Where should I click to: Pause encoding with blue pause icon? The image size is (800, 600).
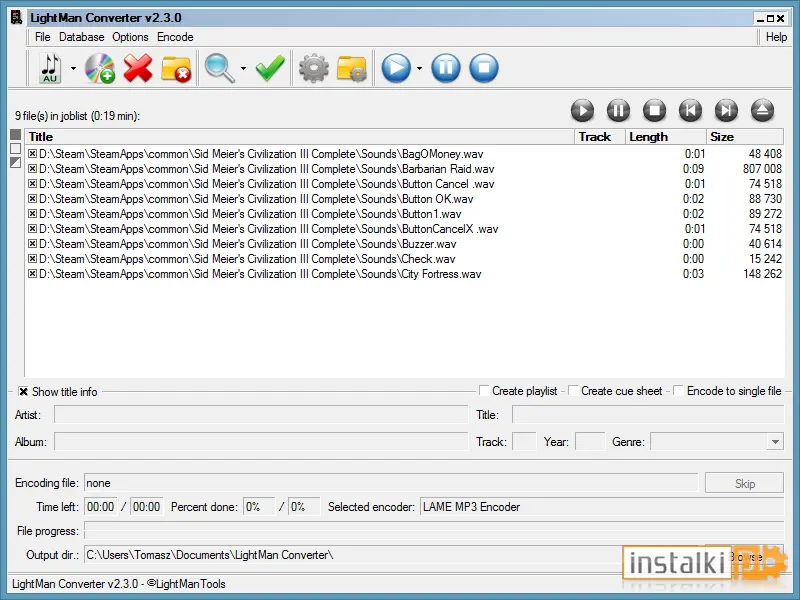click(x=446, y=68)
